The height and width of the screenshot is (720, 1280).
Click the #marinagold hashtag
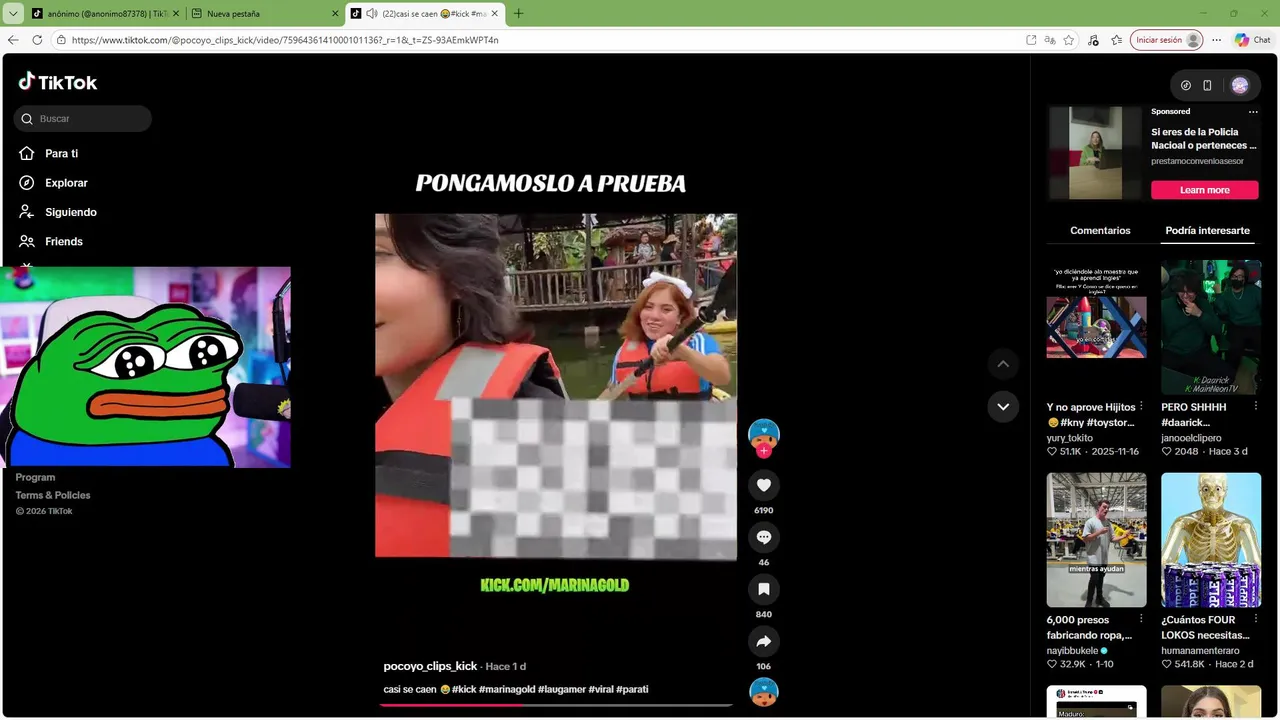507,689
